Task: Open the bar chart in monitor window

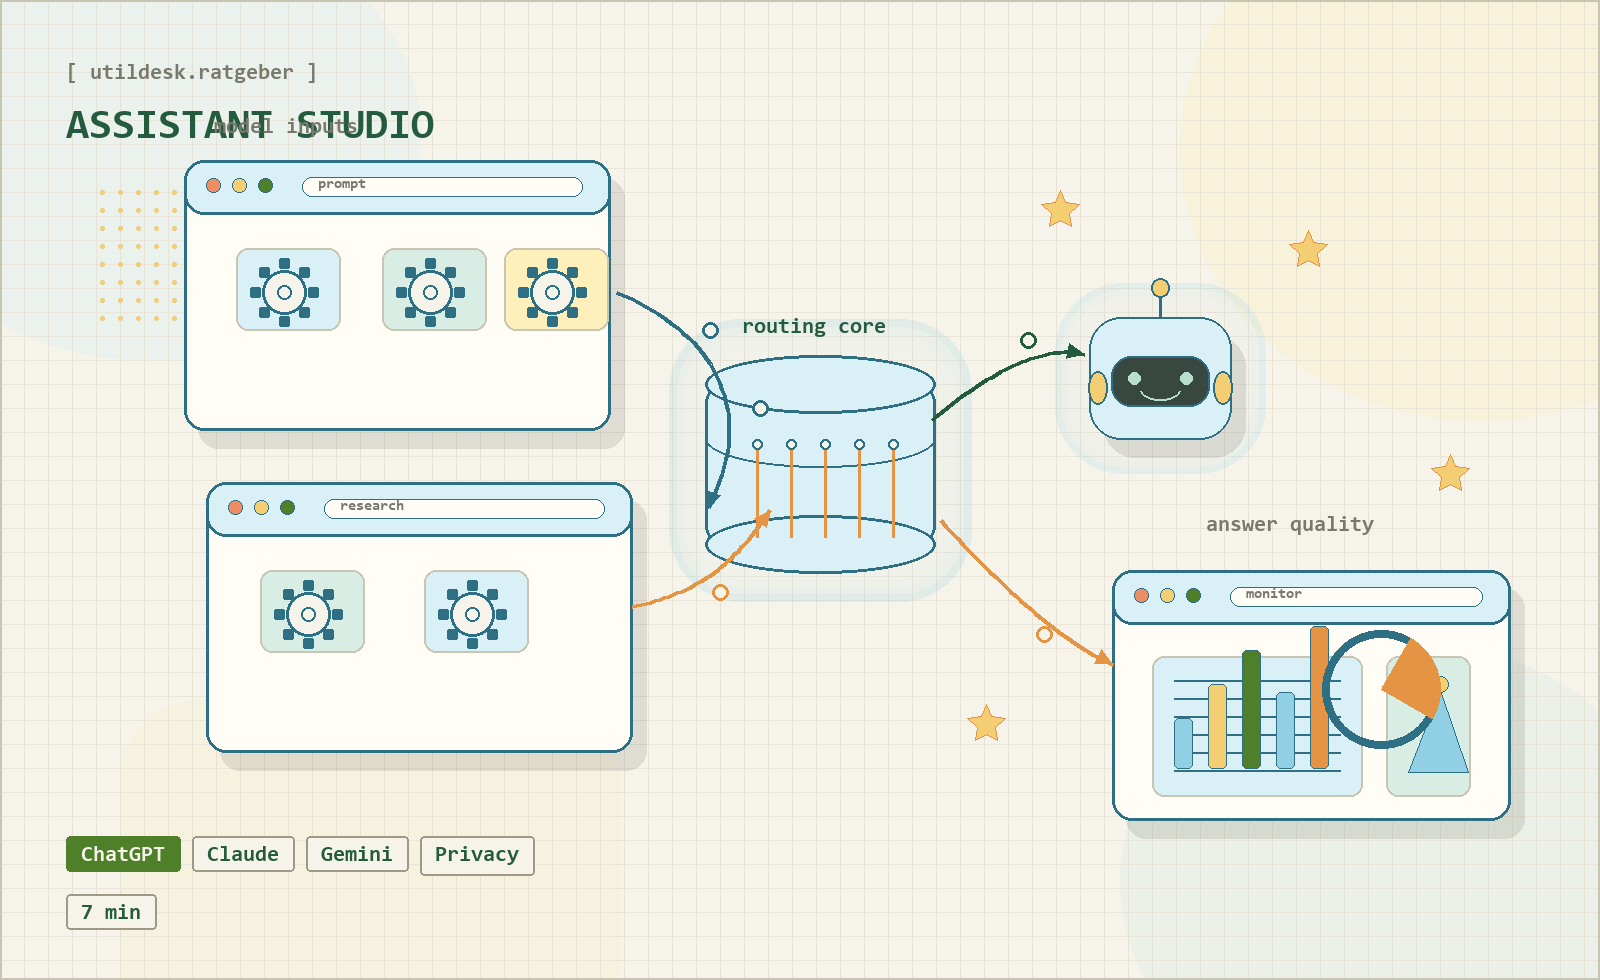Action: pyautogui.click(x=1256, y=725)
